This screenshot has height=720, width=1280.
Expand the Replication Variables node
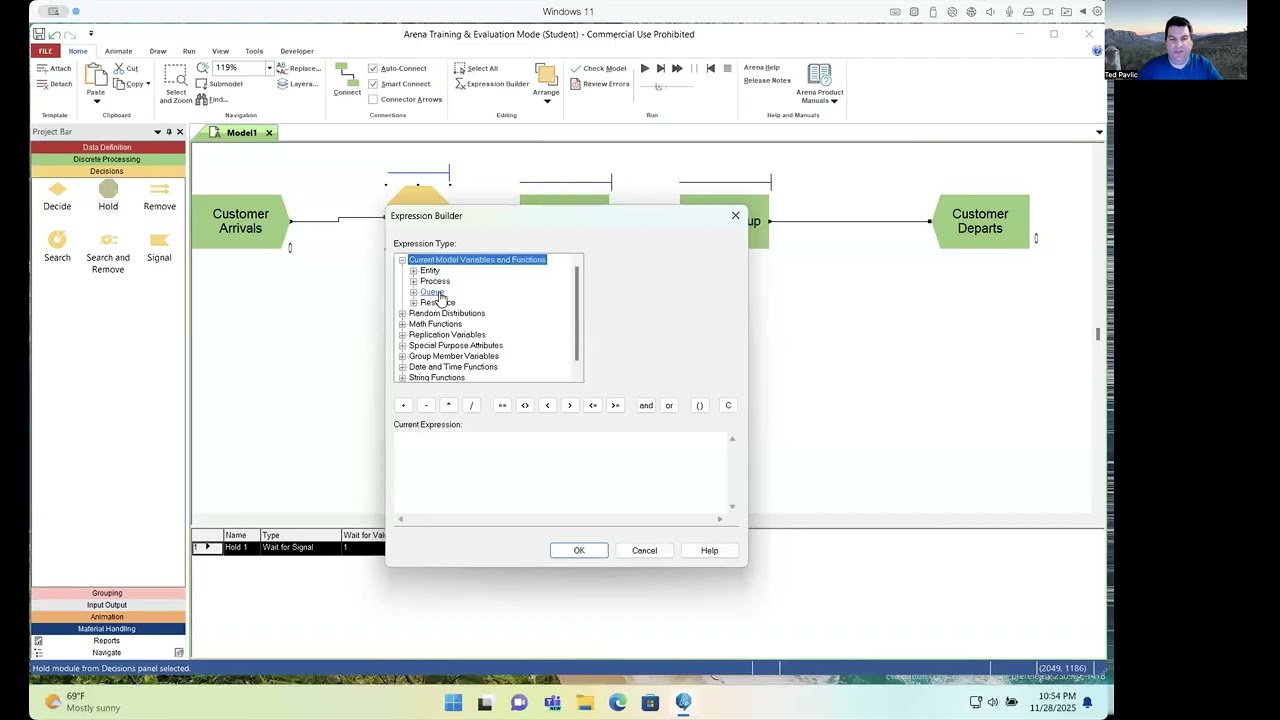pos(402,335)
